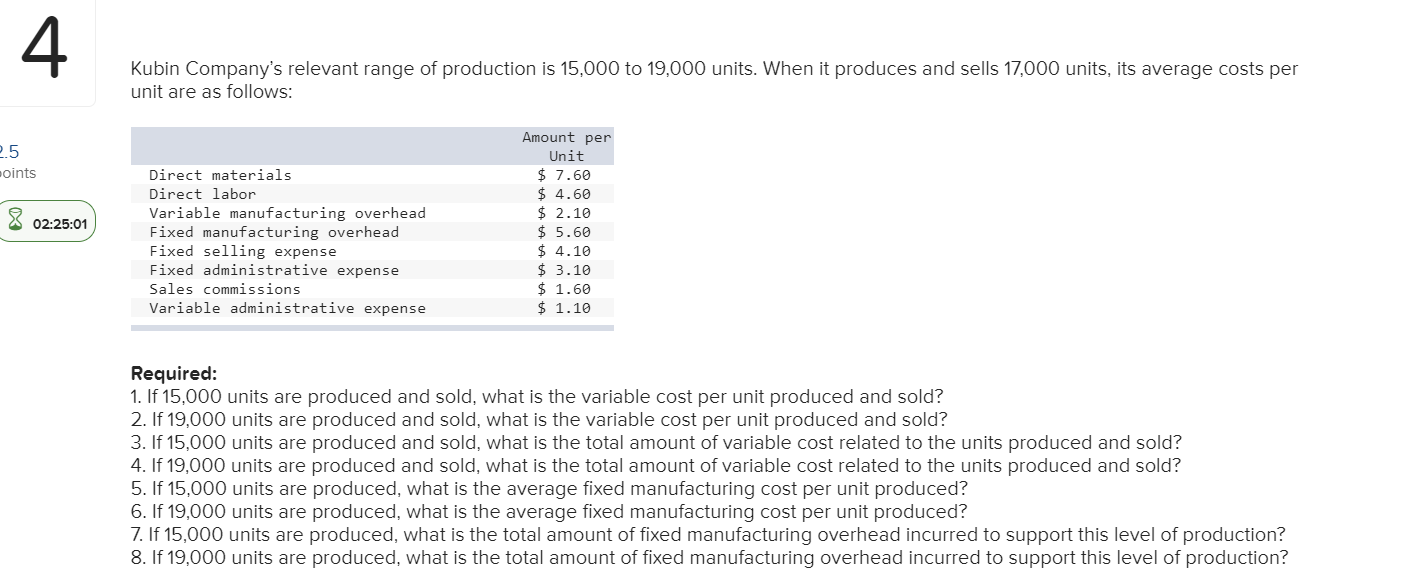Select the Fixed manufacturing overhead row label
The height and width of the screenshot is (586, 1408).
pyautogui.click(x=273, y=232)
